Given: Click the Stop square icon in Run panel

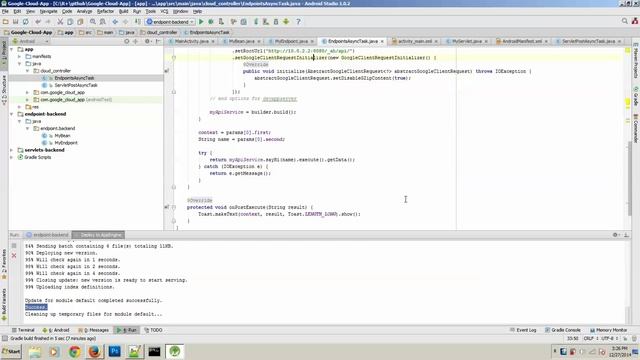Looking at the screenshot, I should 14,246.
